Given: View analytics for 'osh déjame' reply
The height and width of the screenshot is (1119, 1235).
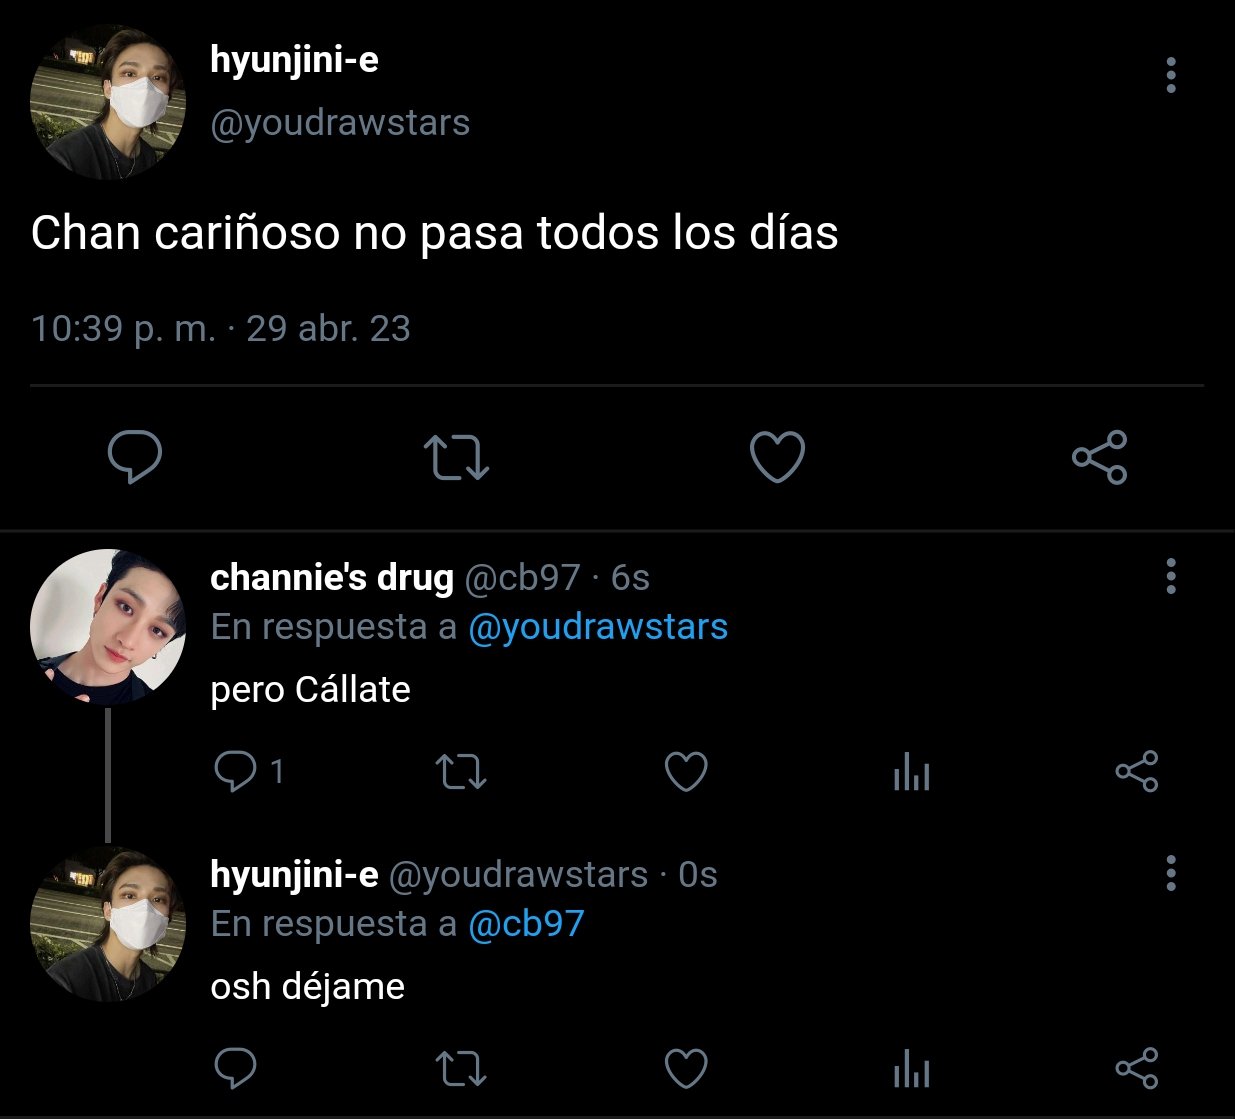Looking at the screenshot, I should click(x=911, y=1068).
